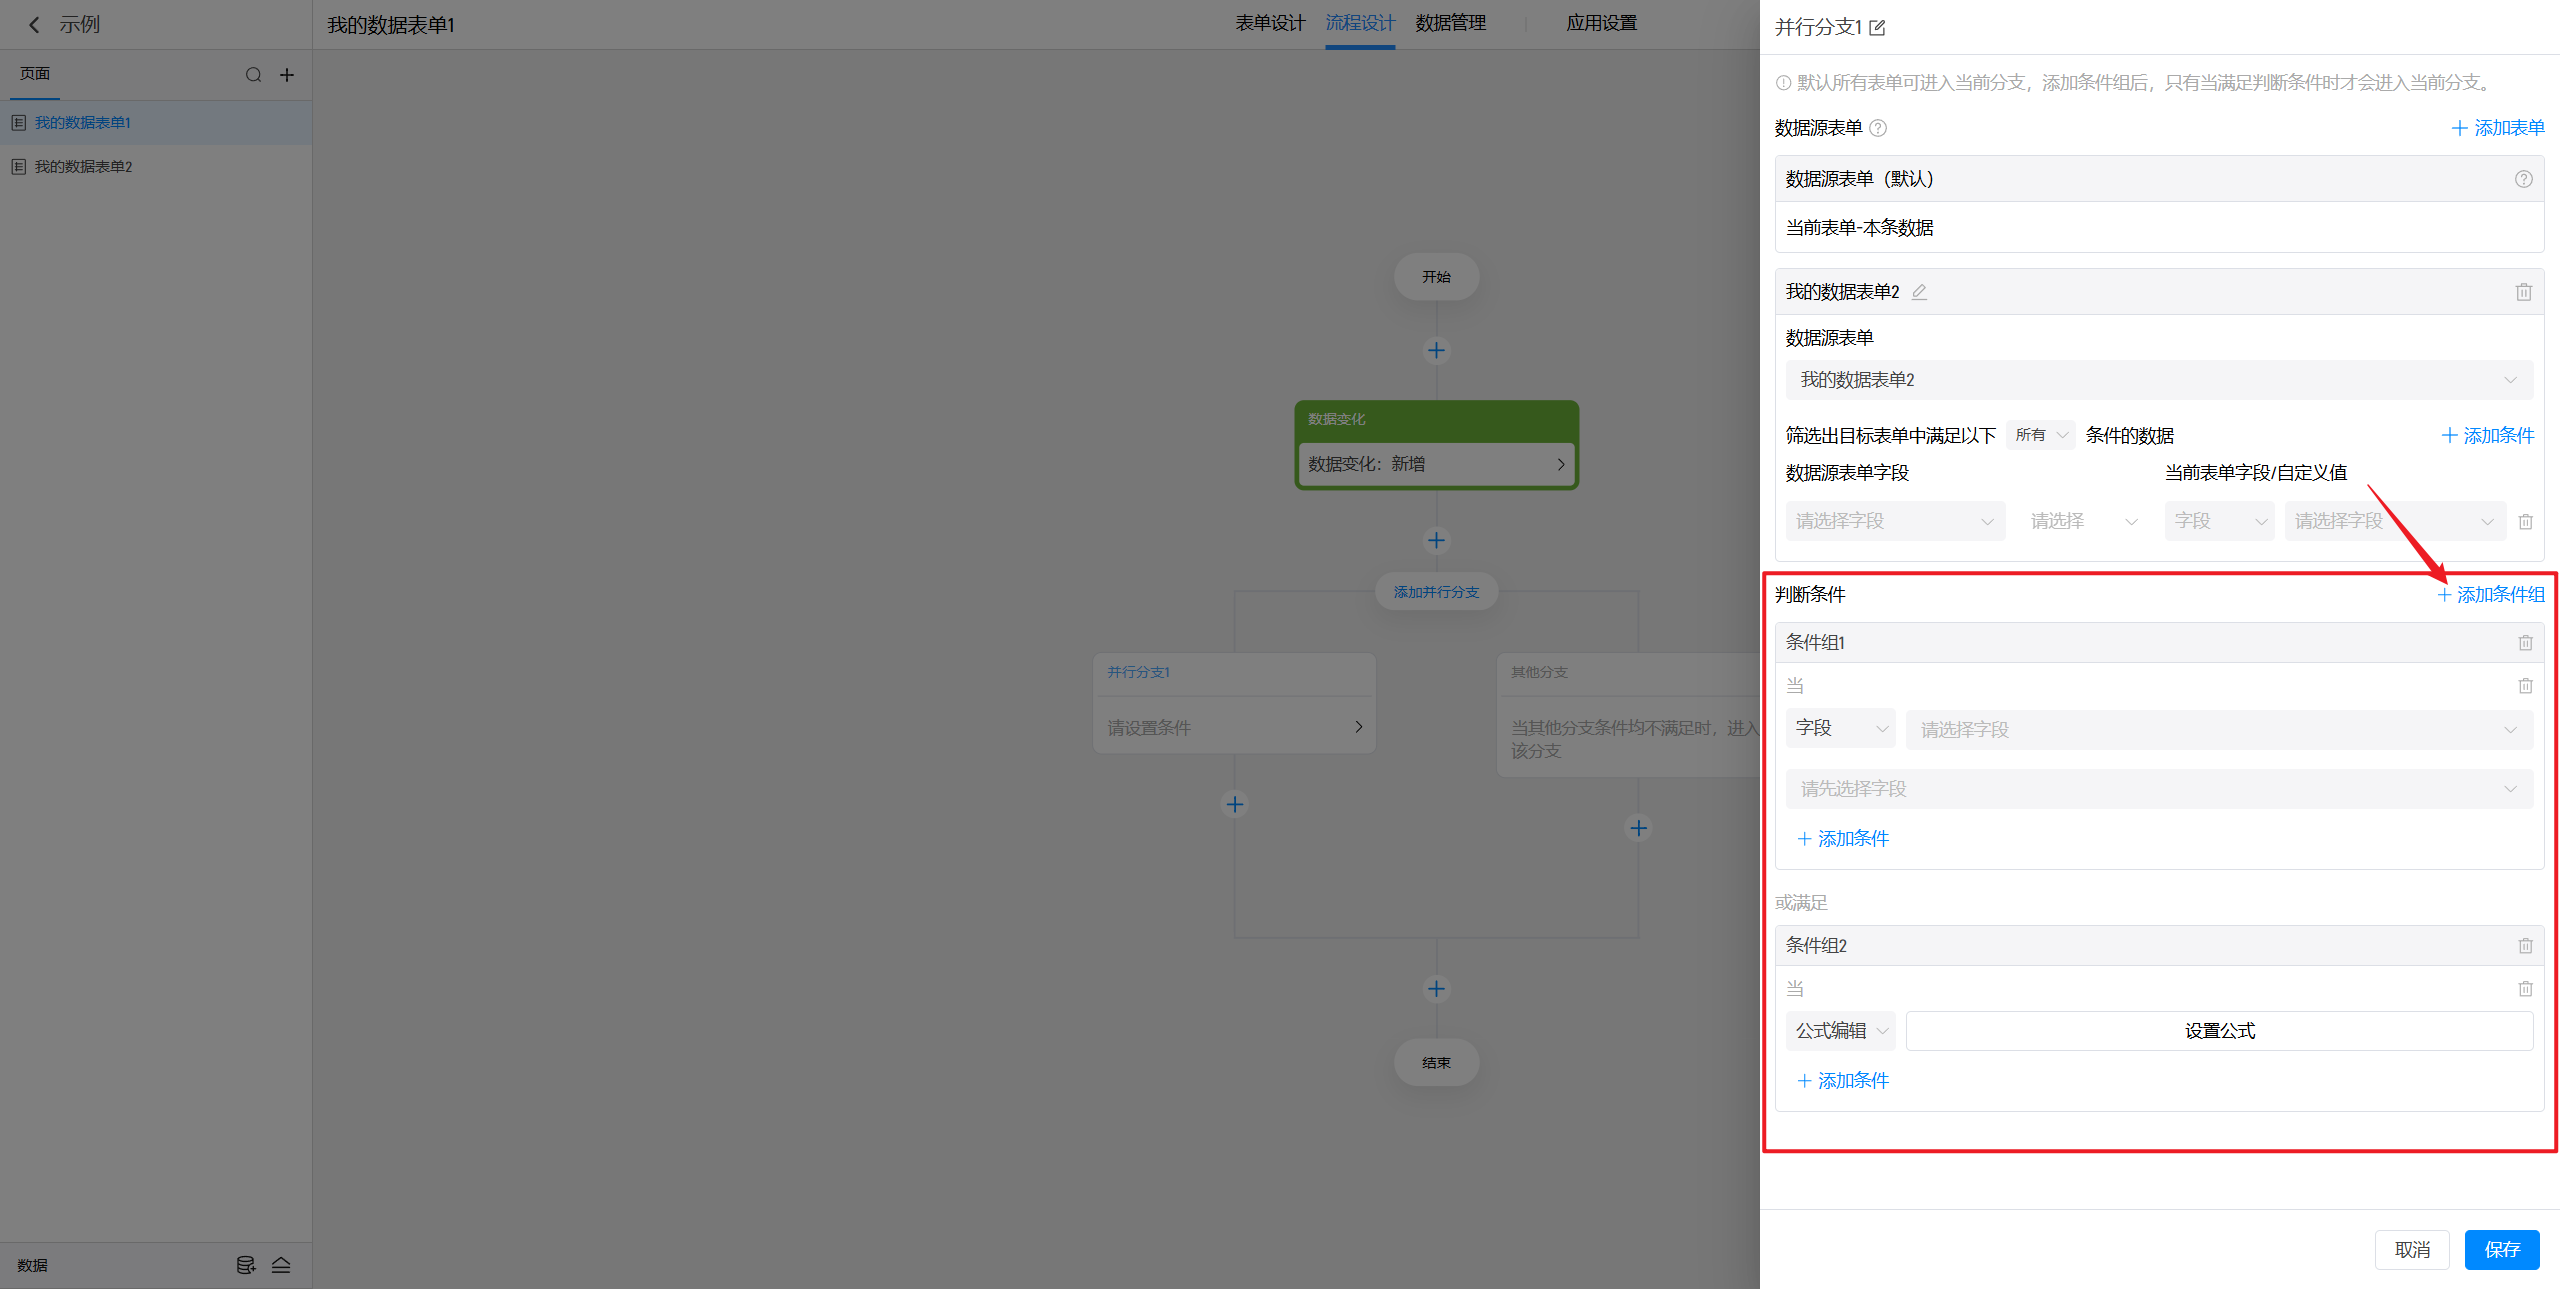
Task: Open the 所有 condition match dropdown
Action: [x=2040, y=435]
